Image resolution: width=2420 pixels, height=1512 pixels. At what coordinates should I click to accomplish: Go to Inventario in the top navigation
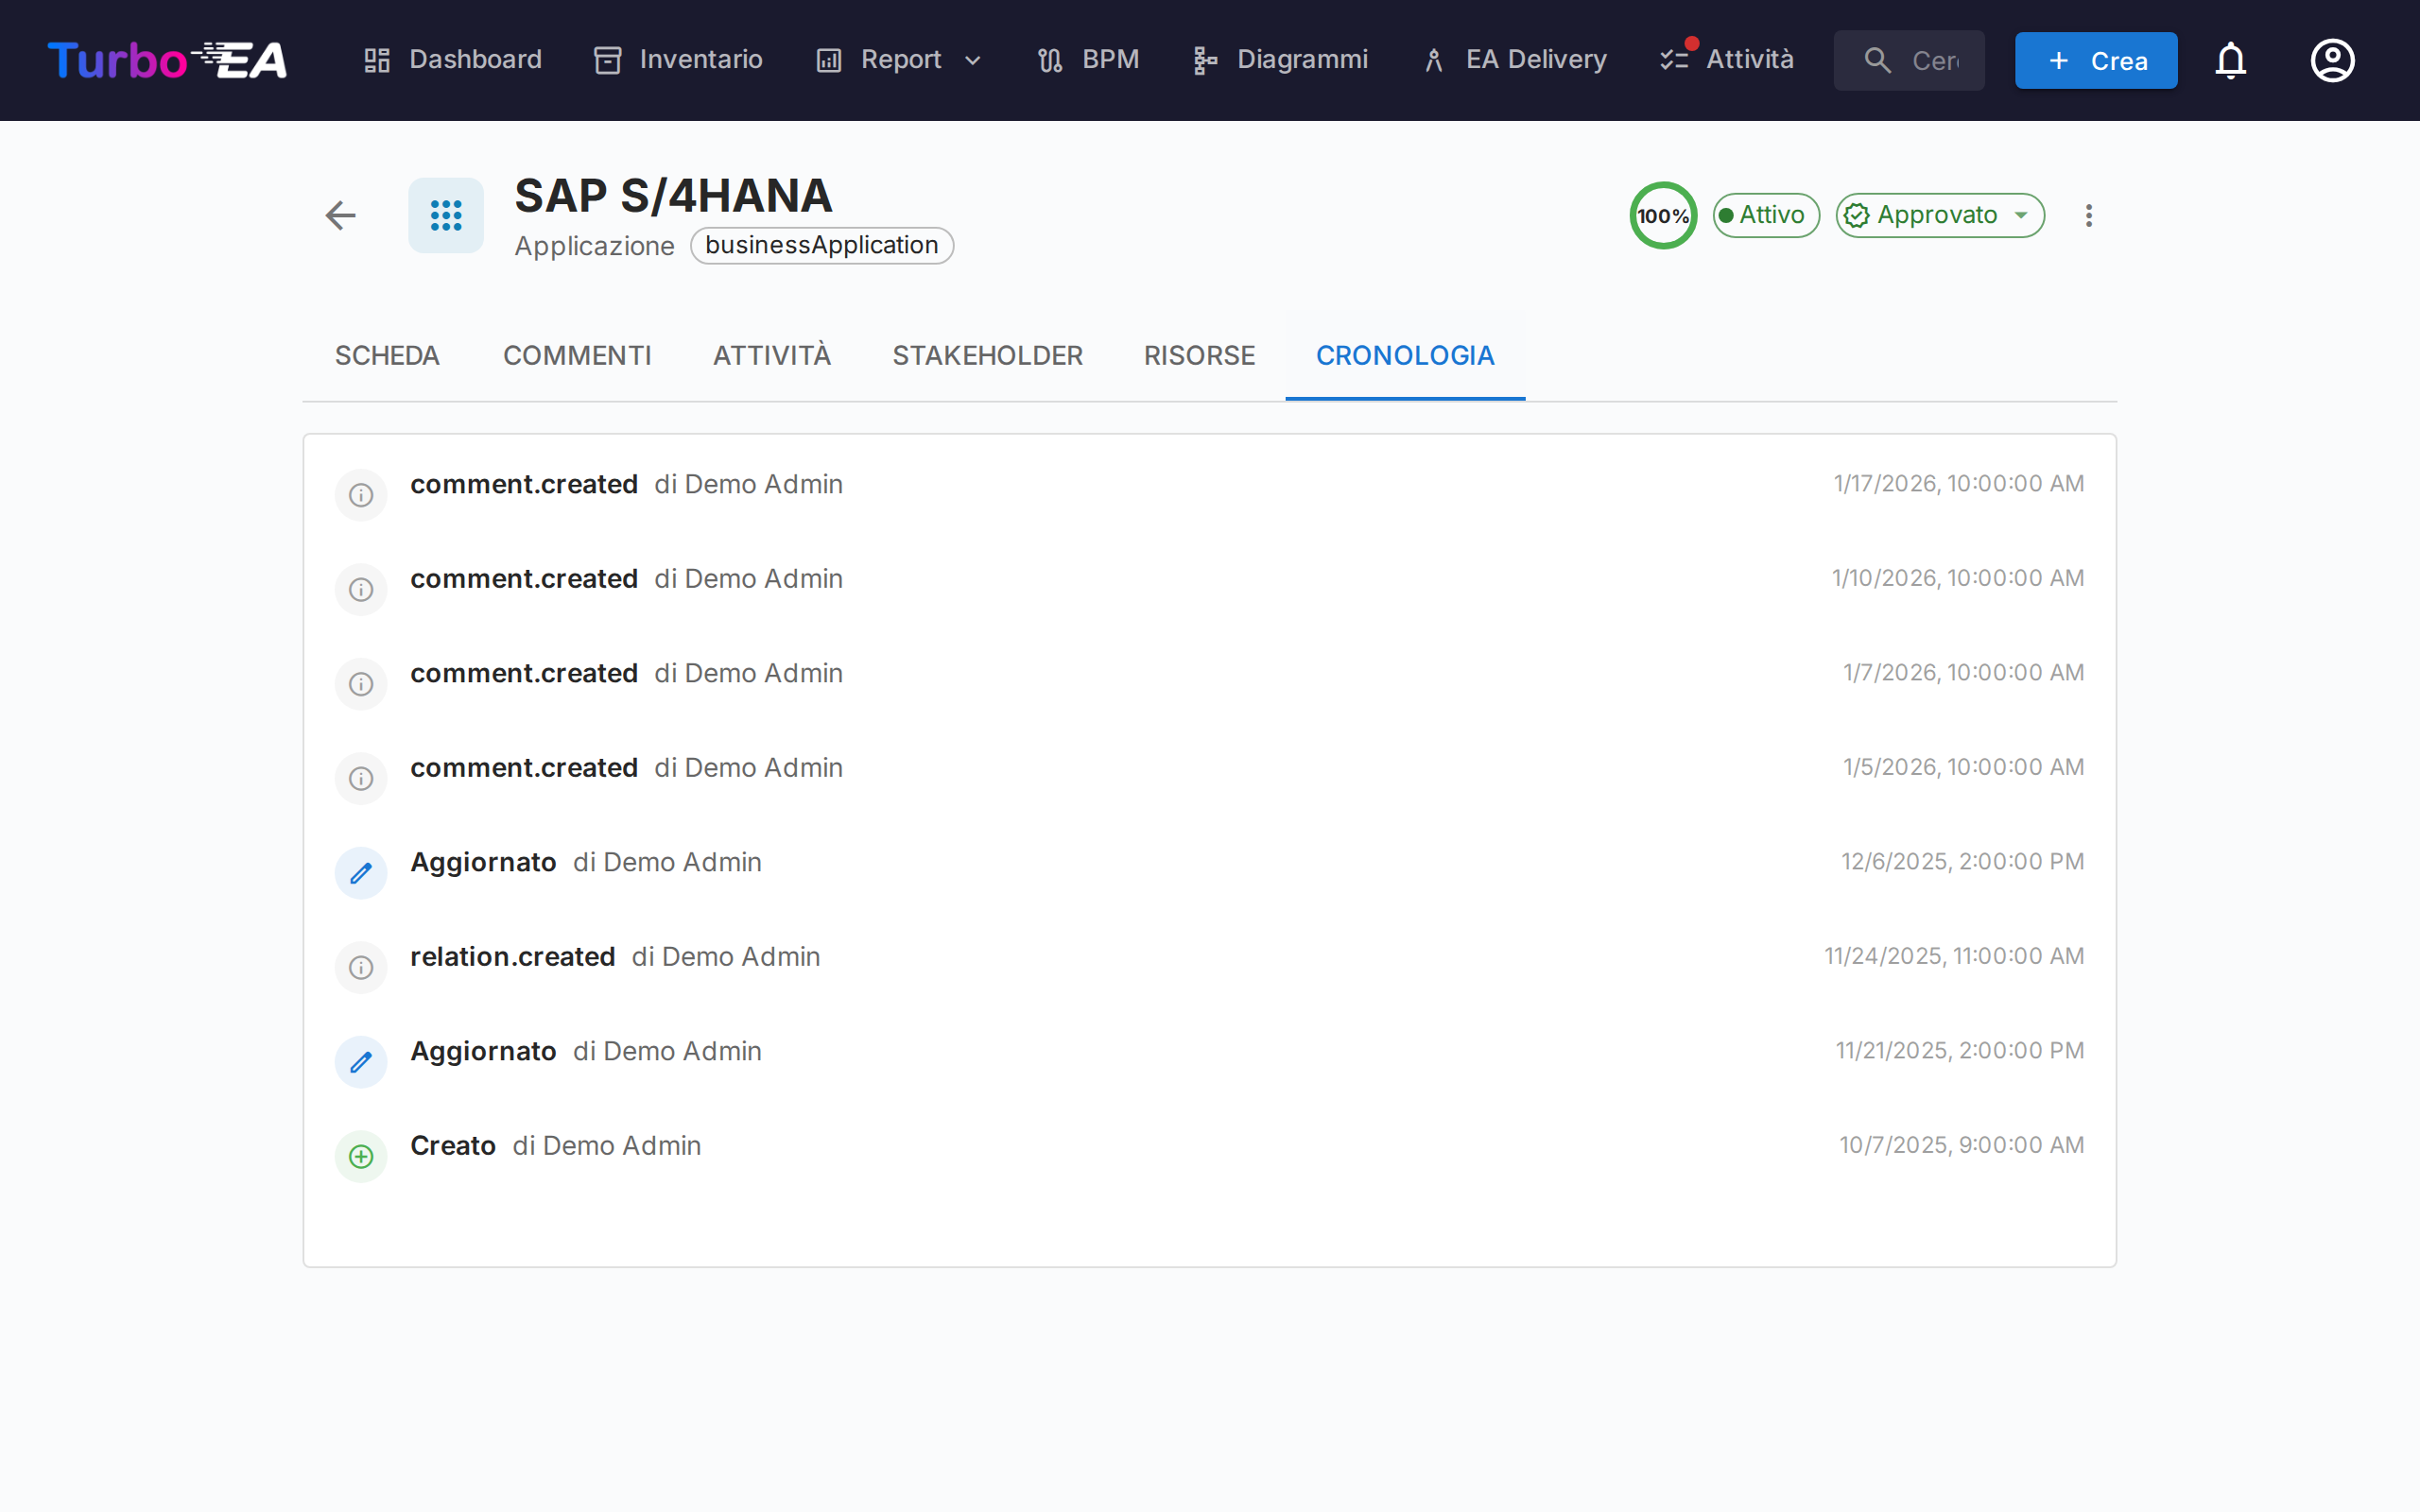tap(678, 61)
